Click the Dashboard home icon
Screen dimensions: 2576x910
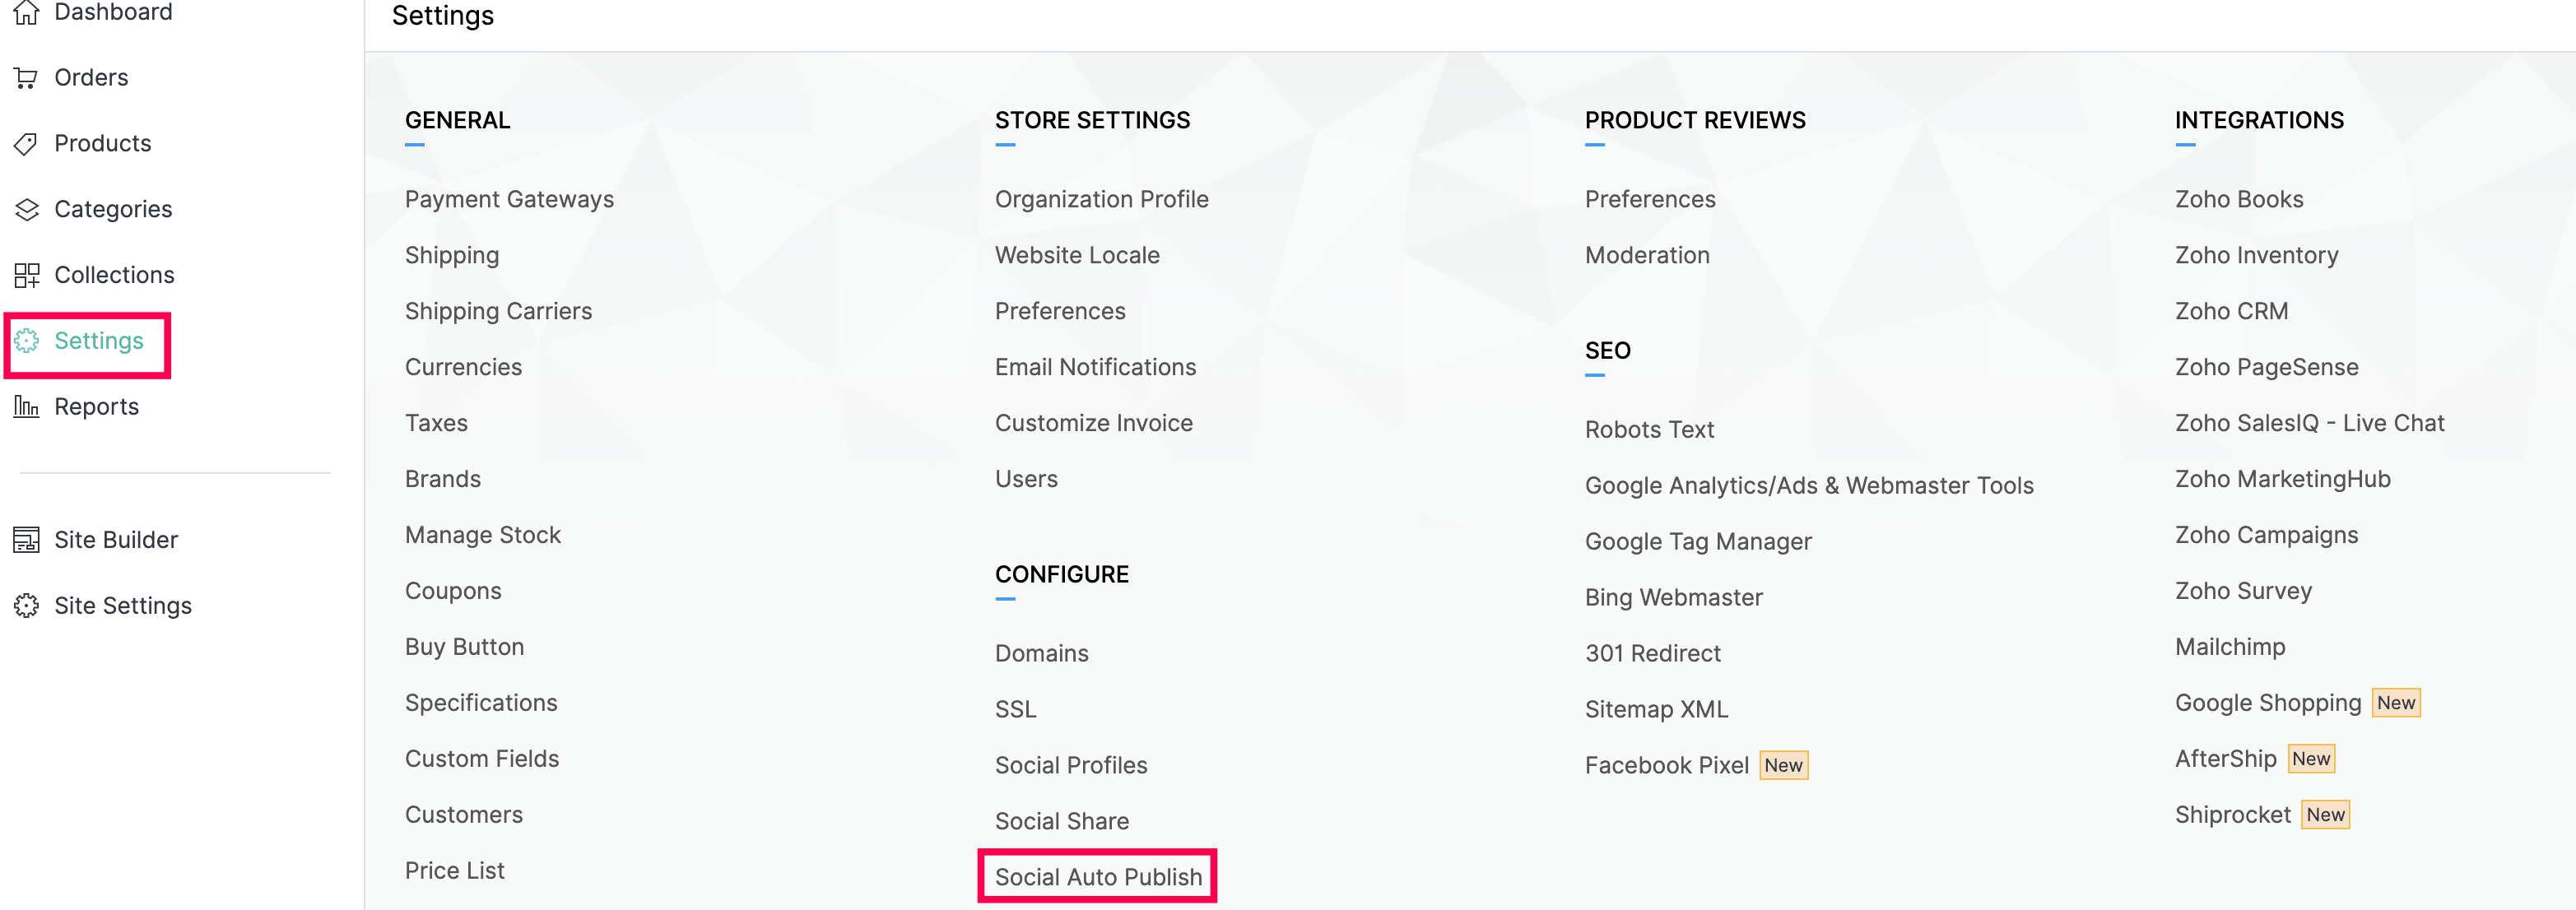coord(27,12)
